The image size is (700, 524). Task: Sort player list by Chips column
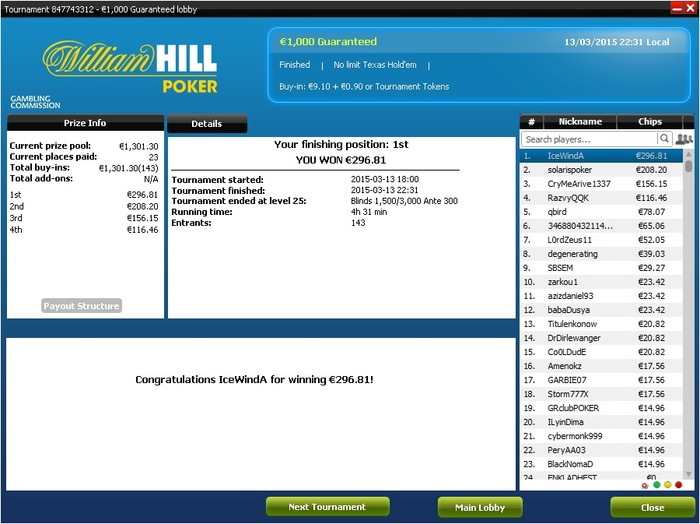[650, 121]
